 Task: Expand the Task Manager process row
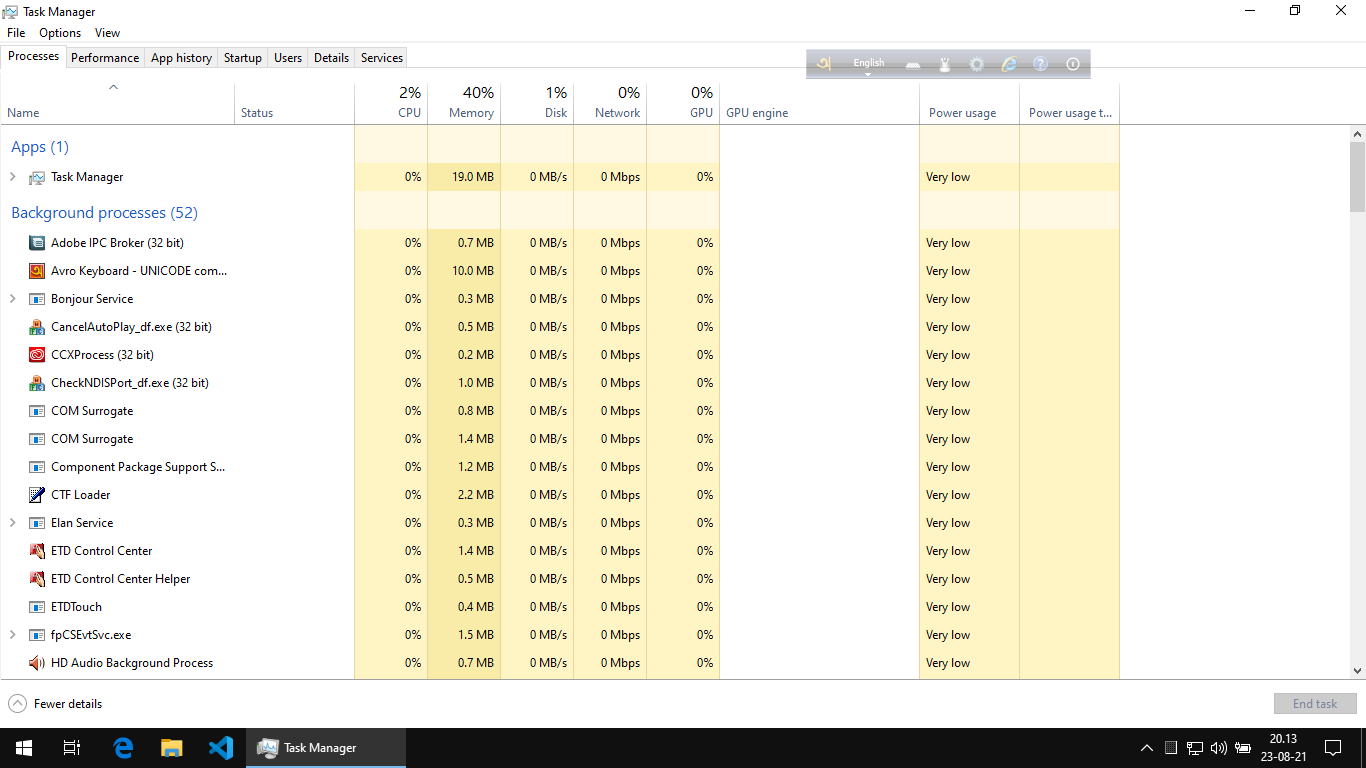coord(13,177)
